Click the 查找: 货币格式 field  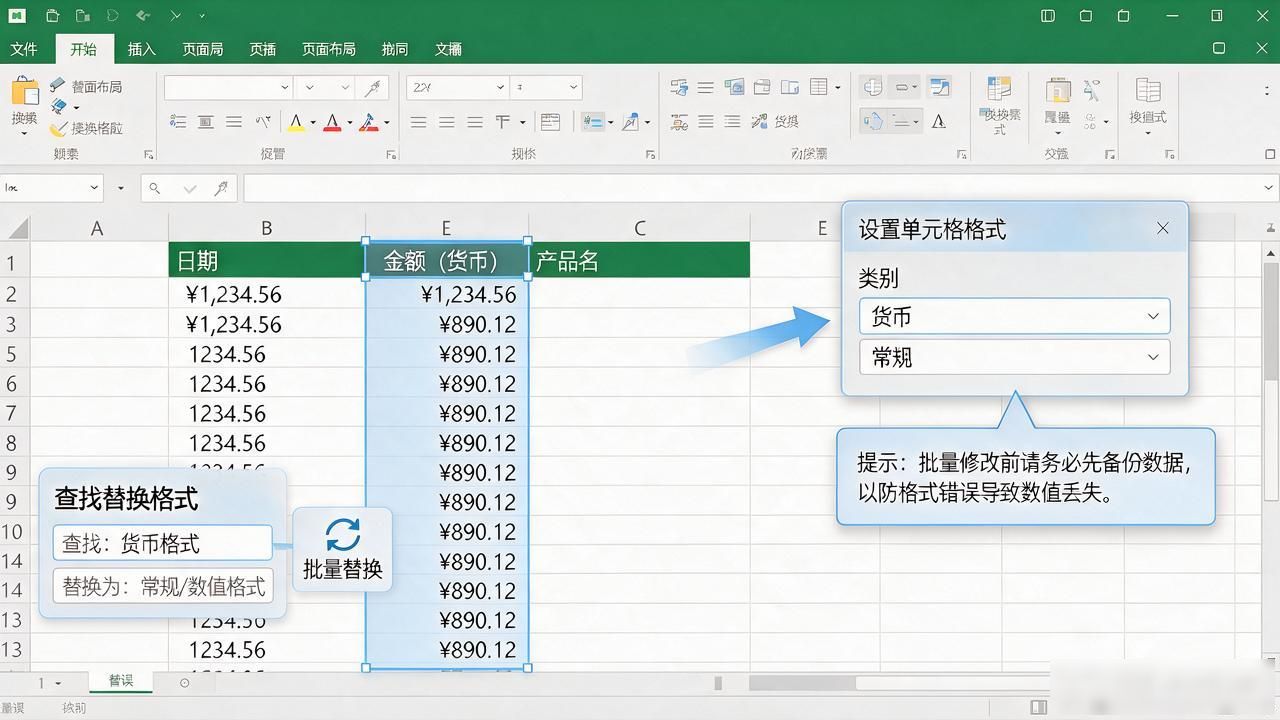coord(162,543)
